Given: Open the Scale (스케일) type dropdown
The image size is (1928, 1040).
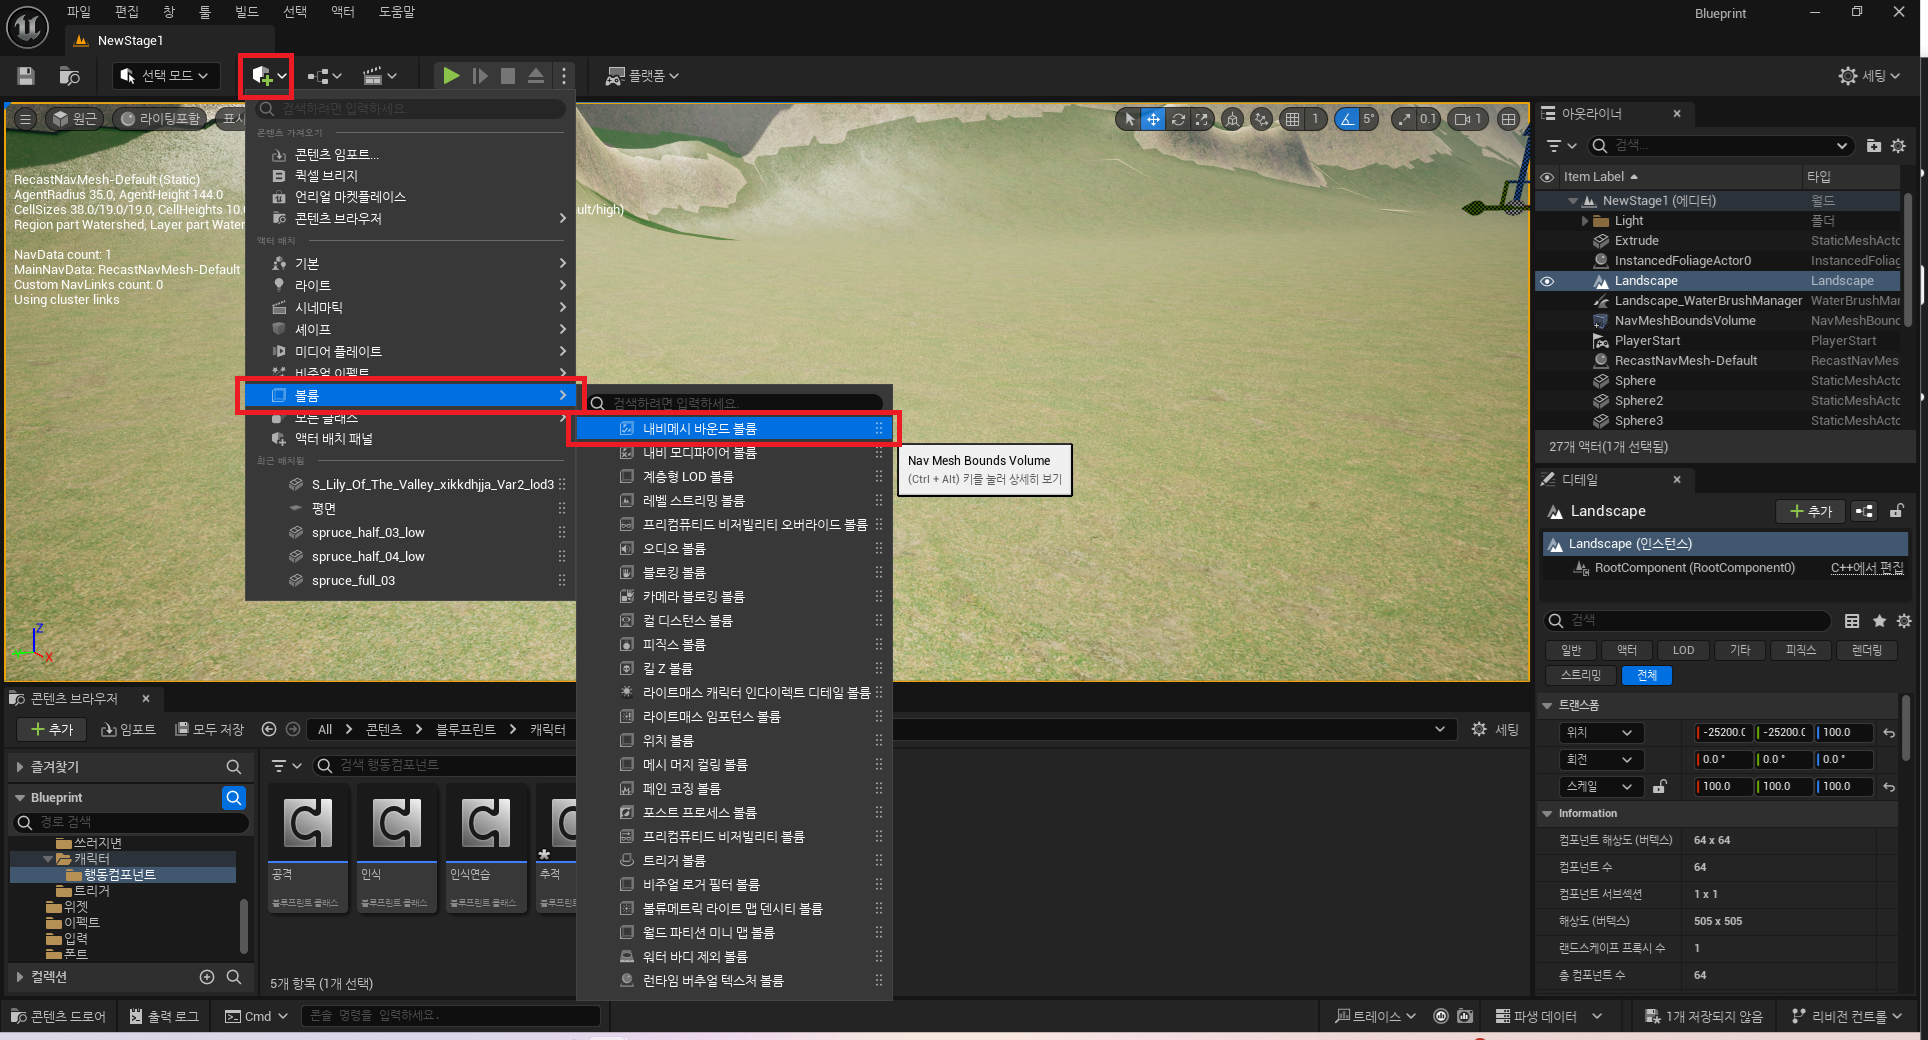Looking at the screenshot, I should coord(1601,786).
